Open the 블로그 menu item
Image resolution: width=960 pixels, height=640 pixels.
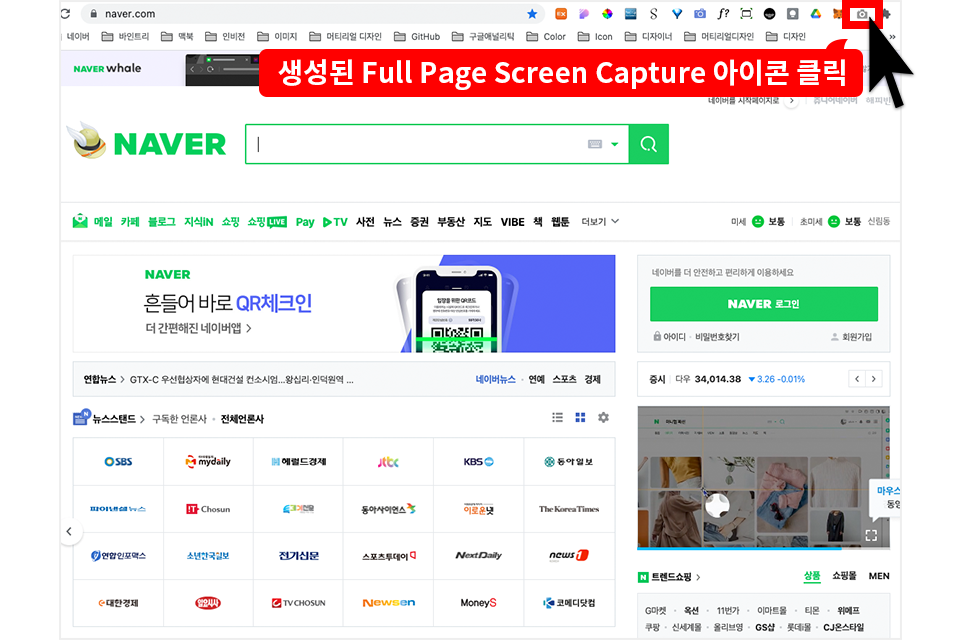[x=162, y=222]
